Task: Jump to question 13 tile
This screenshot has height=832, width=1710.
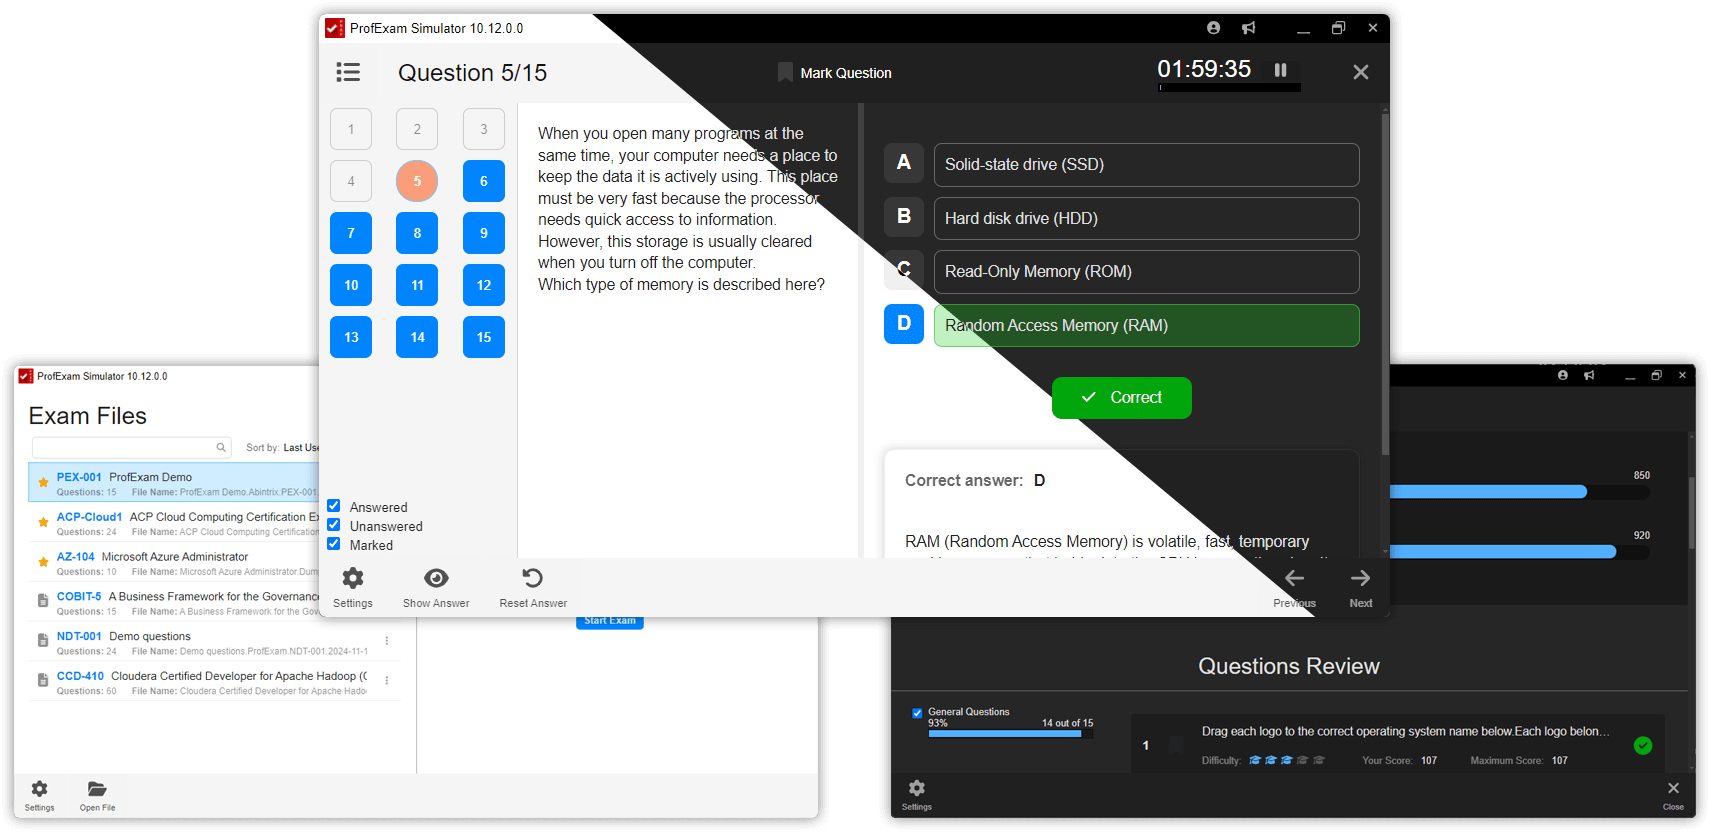Action: tap(351, 337)
